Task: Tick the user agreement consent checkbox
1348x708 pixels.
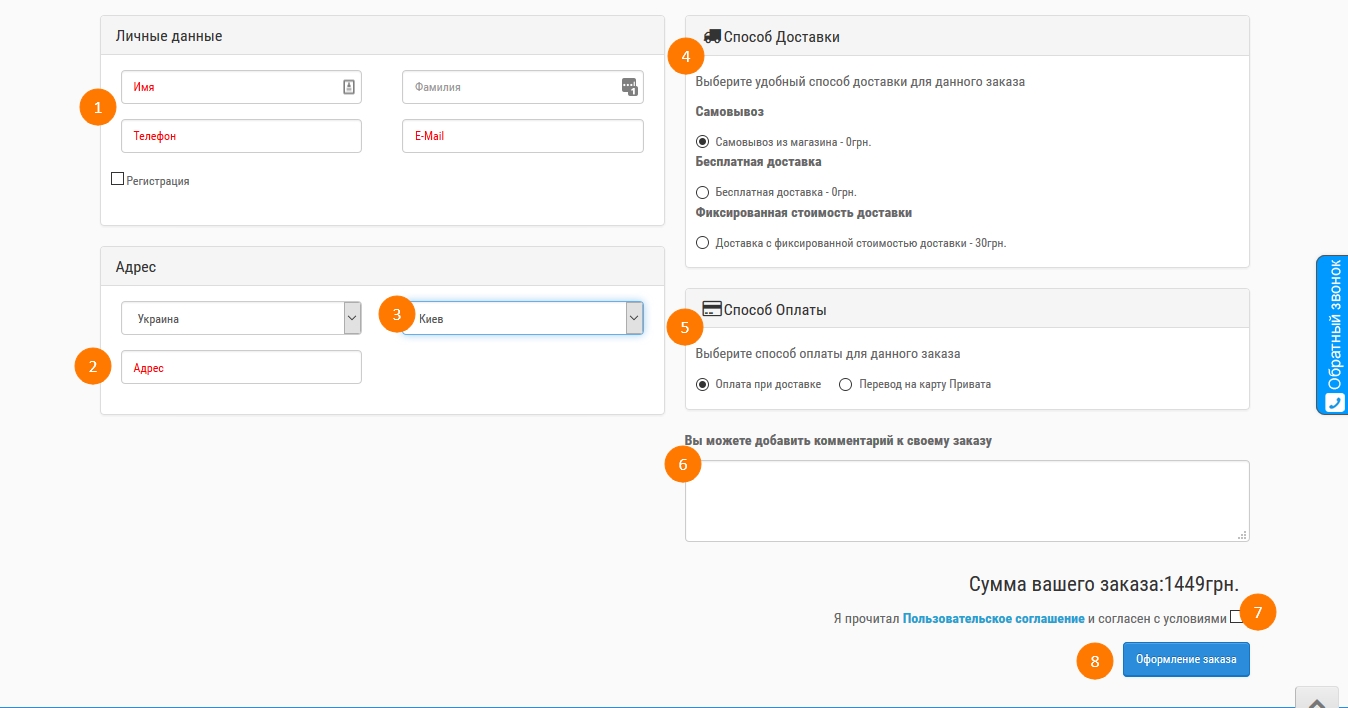Action: 1236,616
